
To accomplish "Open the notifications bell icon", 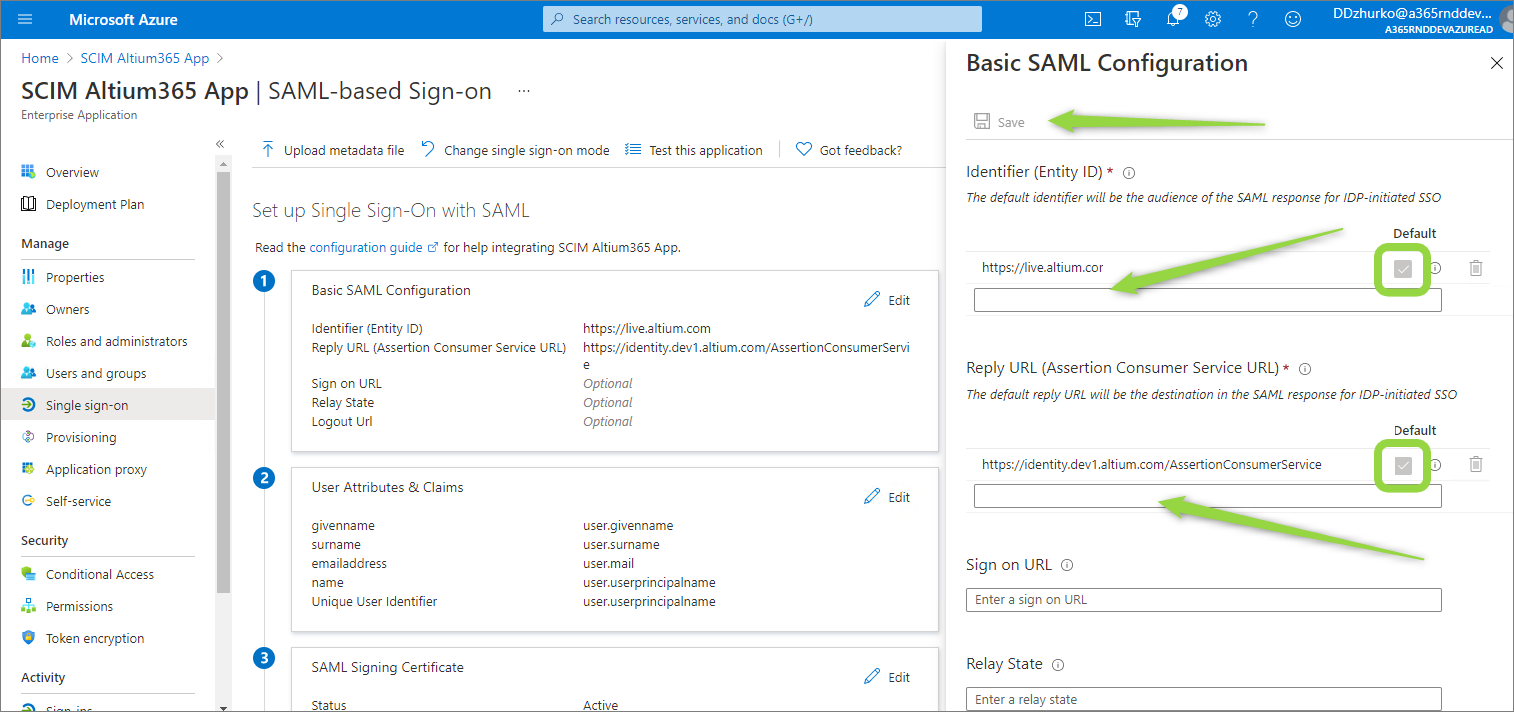I will pyautogui.click(x=1174, y=19).
